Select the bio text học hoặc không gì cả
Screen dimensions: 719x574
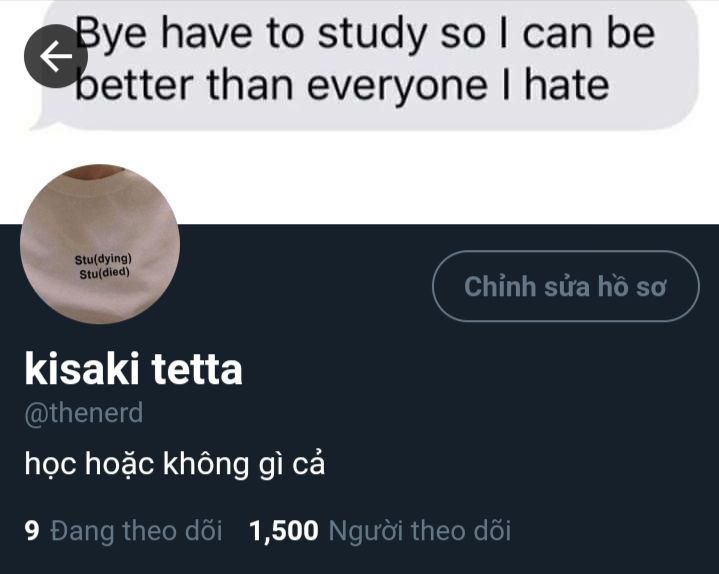pyautogui.click(x=175, y=464)
